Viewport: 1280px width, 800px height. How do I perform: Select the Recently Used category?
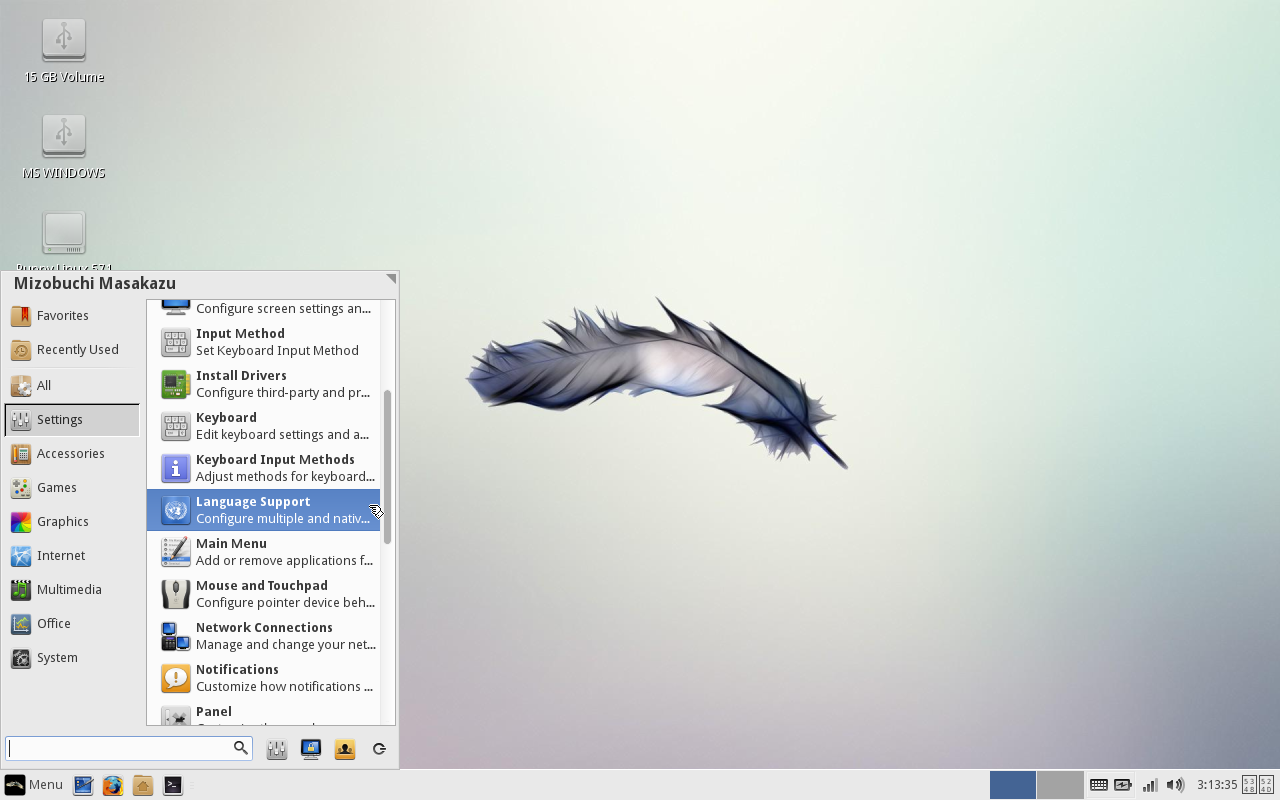72,350
